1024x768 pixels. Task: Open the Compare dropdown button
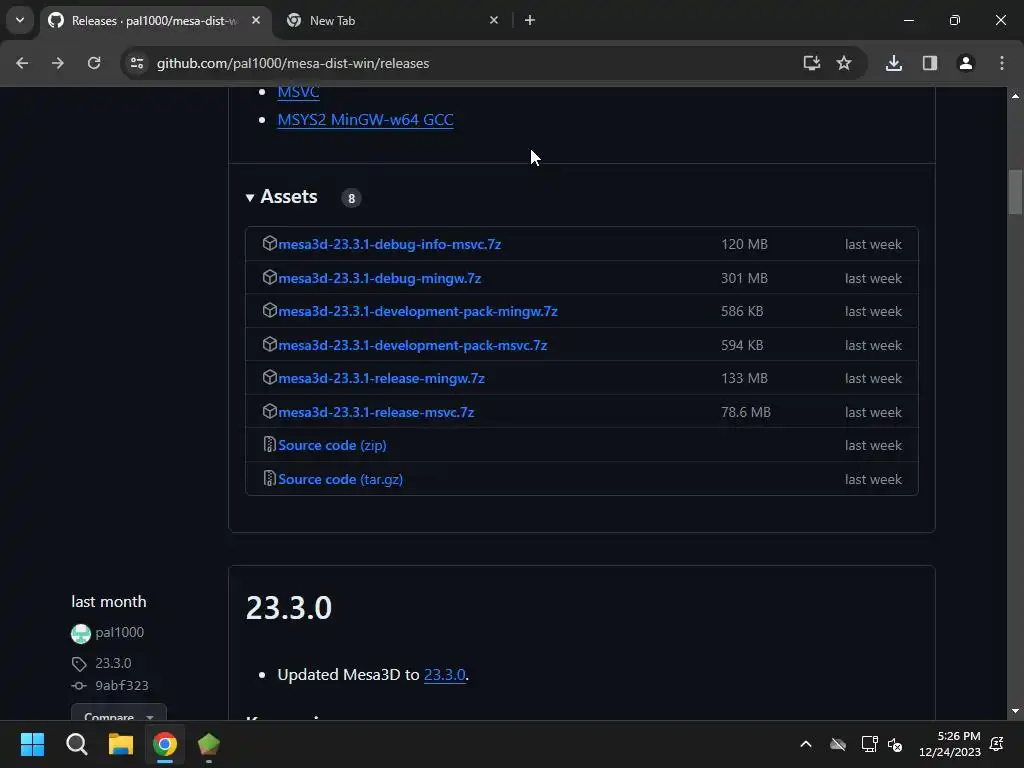click(x=119, y=712)
